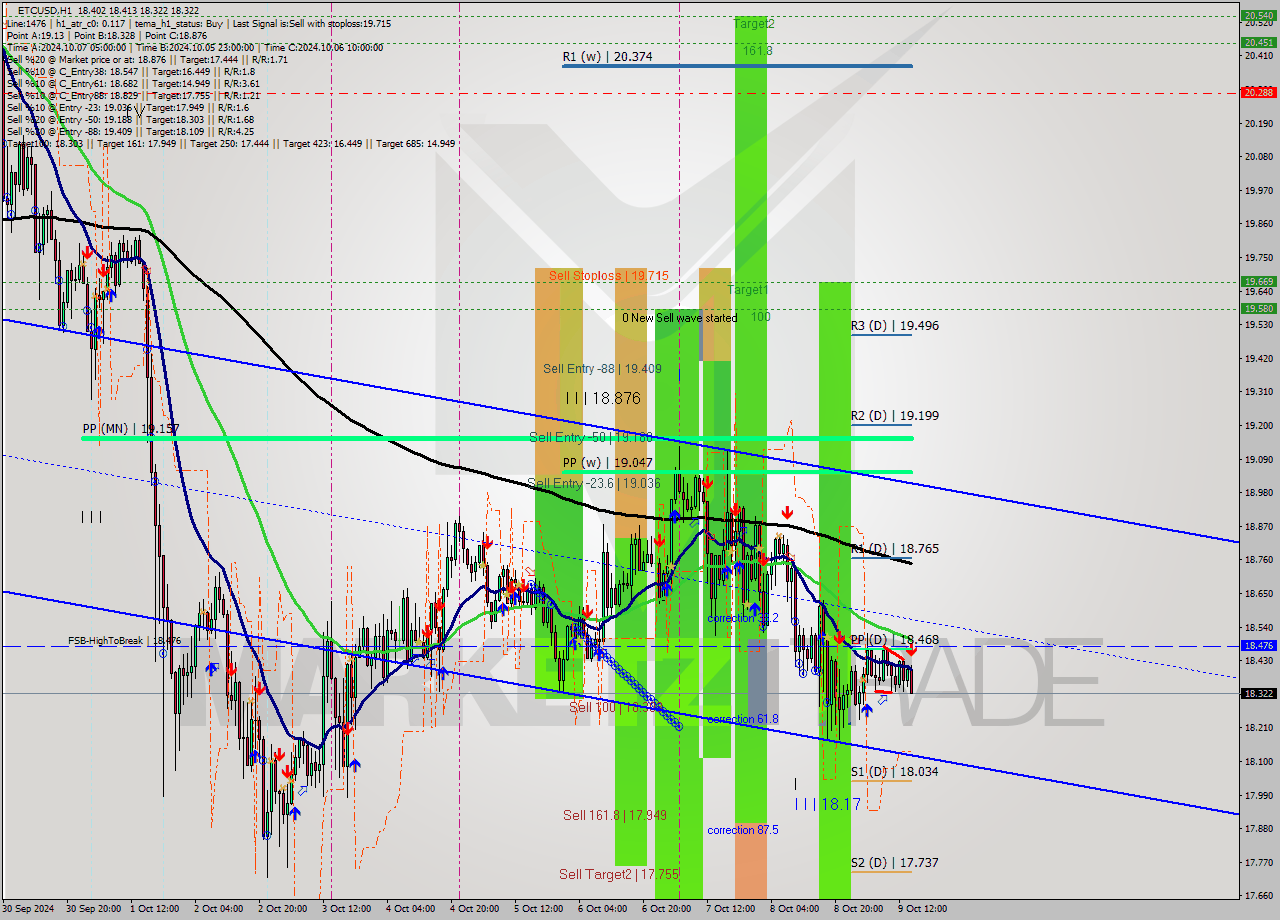Image resolution: width=1280 pixels, height=920 pixels.
Task: Select the 9 Oct 12:00 time label
Action: coord(922,909)
